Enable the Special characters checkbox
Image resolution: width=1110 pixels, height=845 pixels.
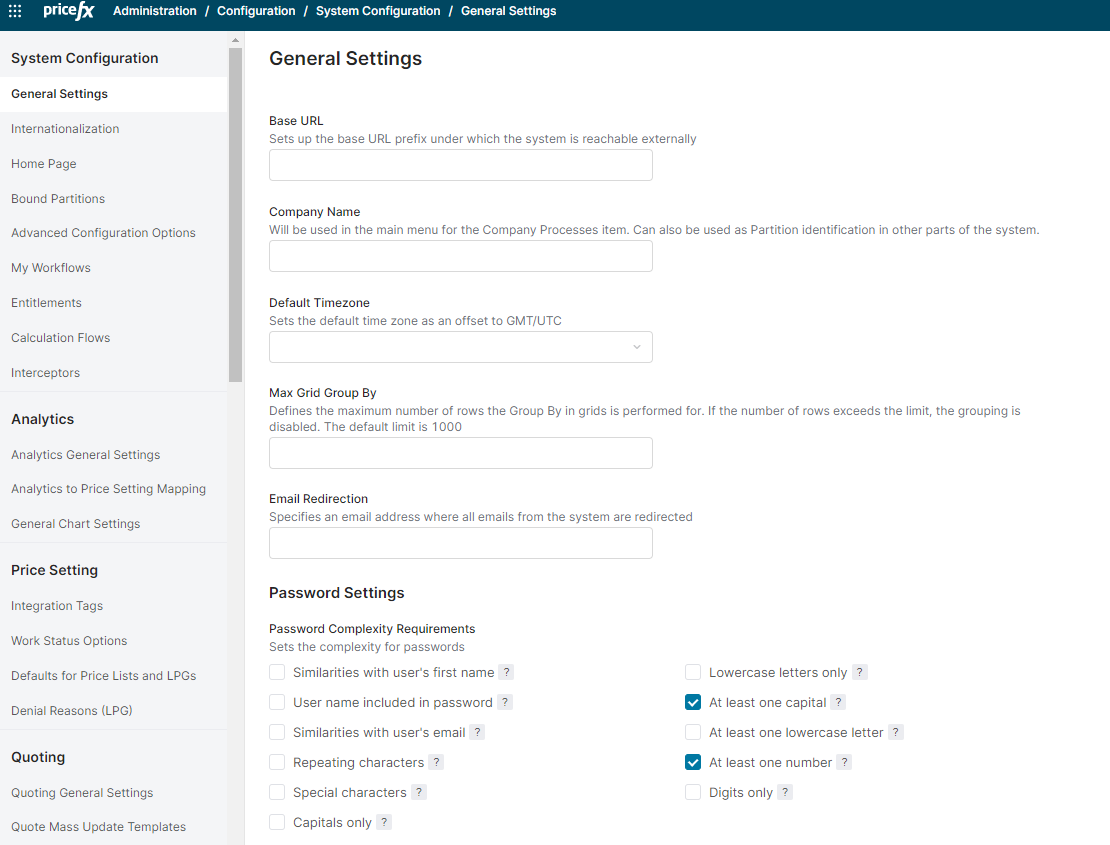(x=277, y=793)
